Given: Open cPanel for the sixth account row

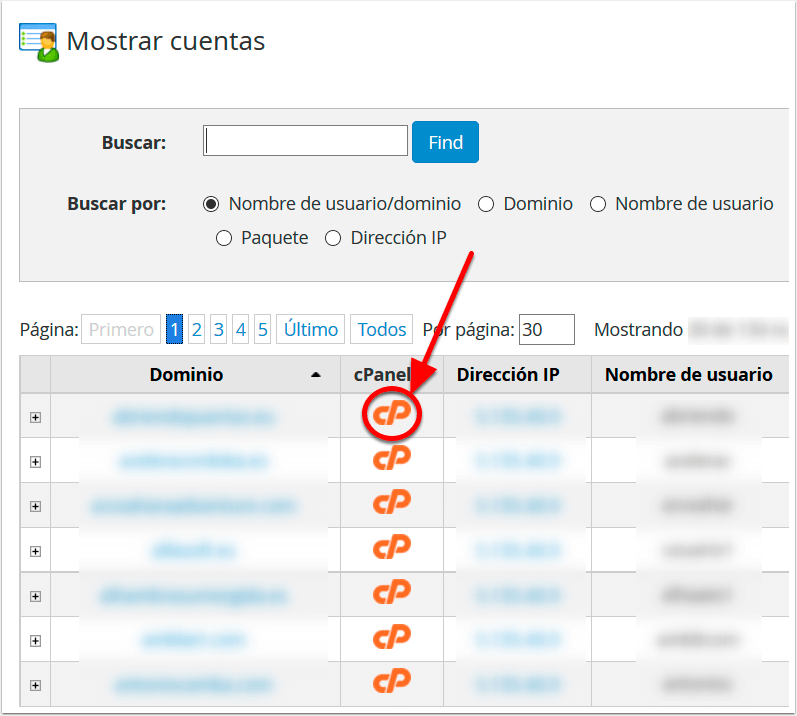Looking at the screenshot, I should pyautogui.click(x=392, y=636).
